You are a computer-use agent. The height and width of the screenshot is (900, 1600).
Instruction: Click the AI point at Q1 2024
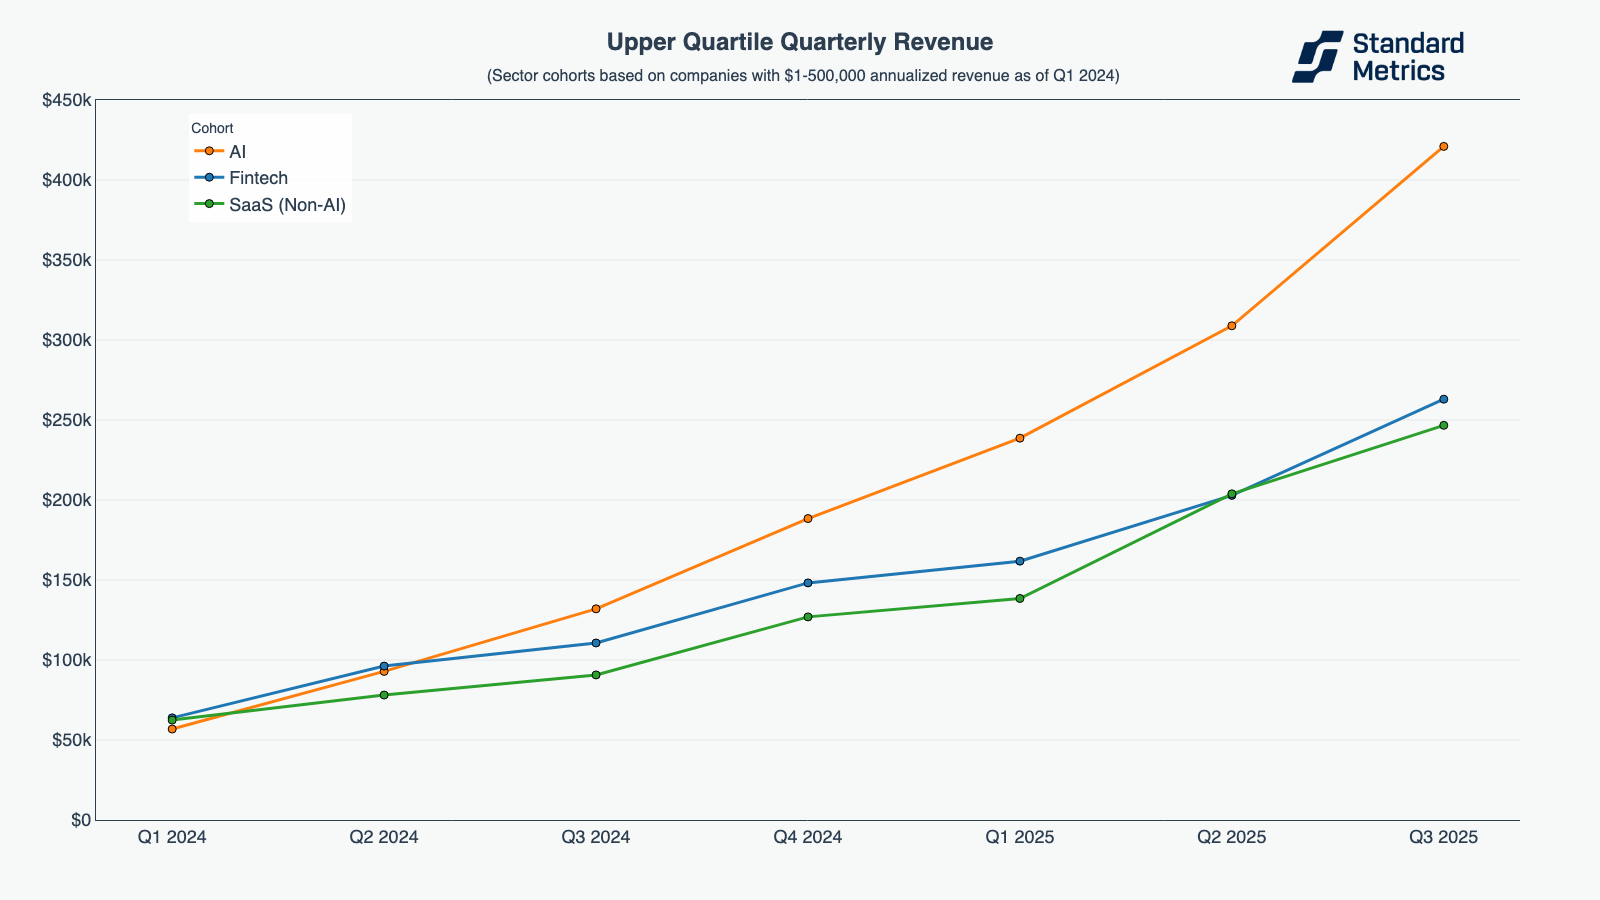coord(172,729)
